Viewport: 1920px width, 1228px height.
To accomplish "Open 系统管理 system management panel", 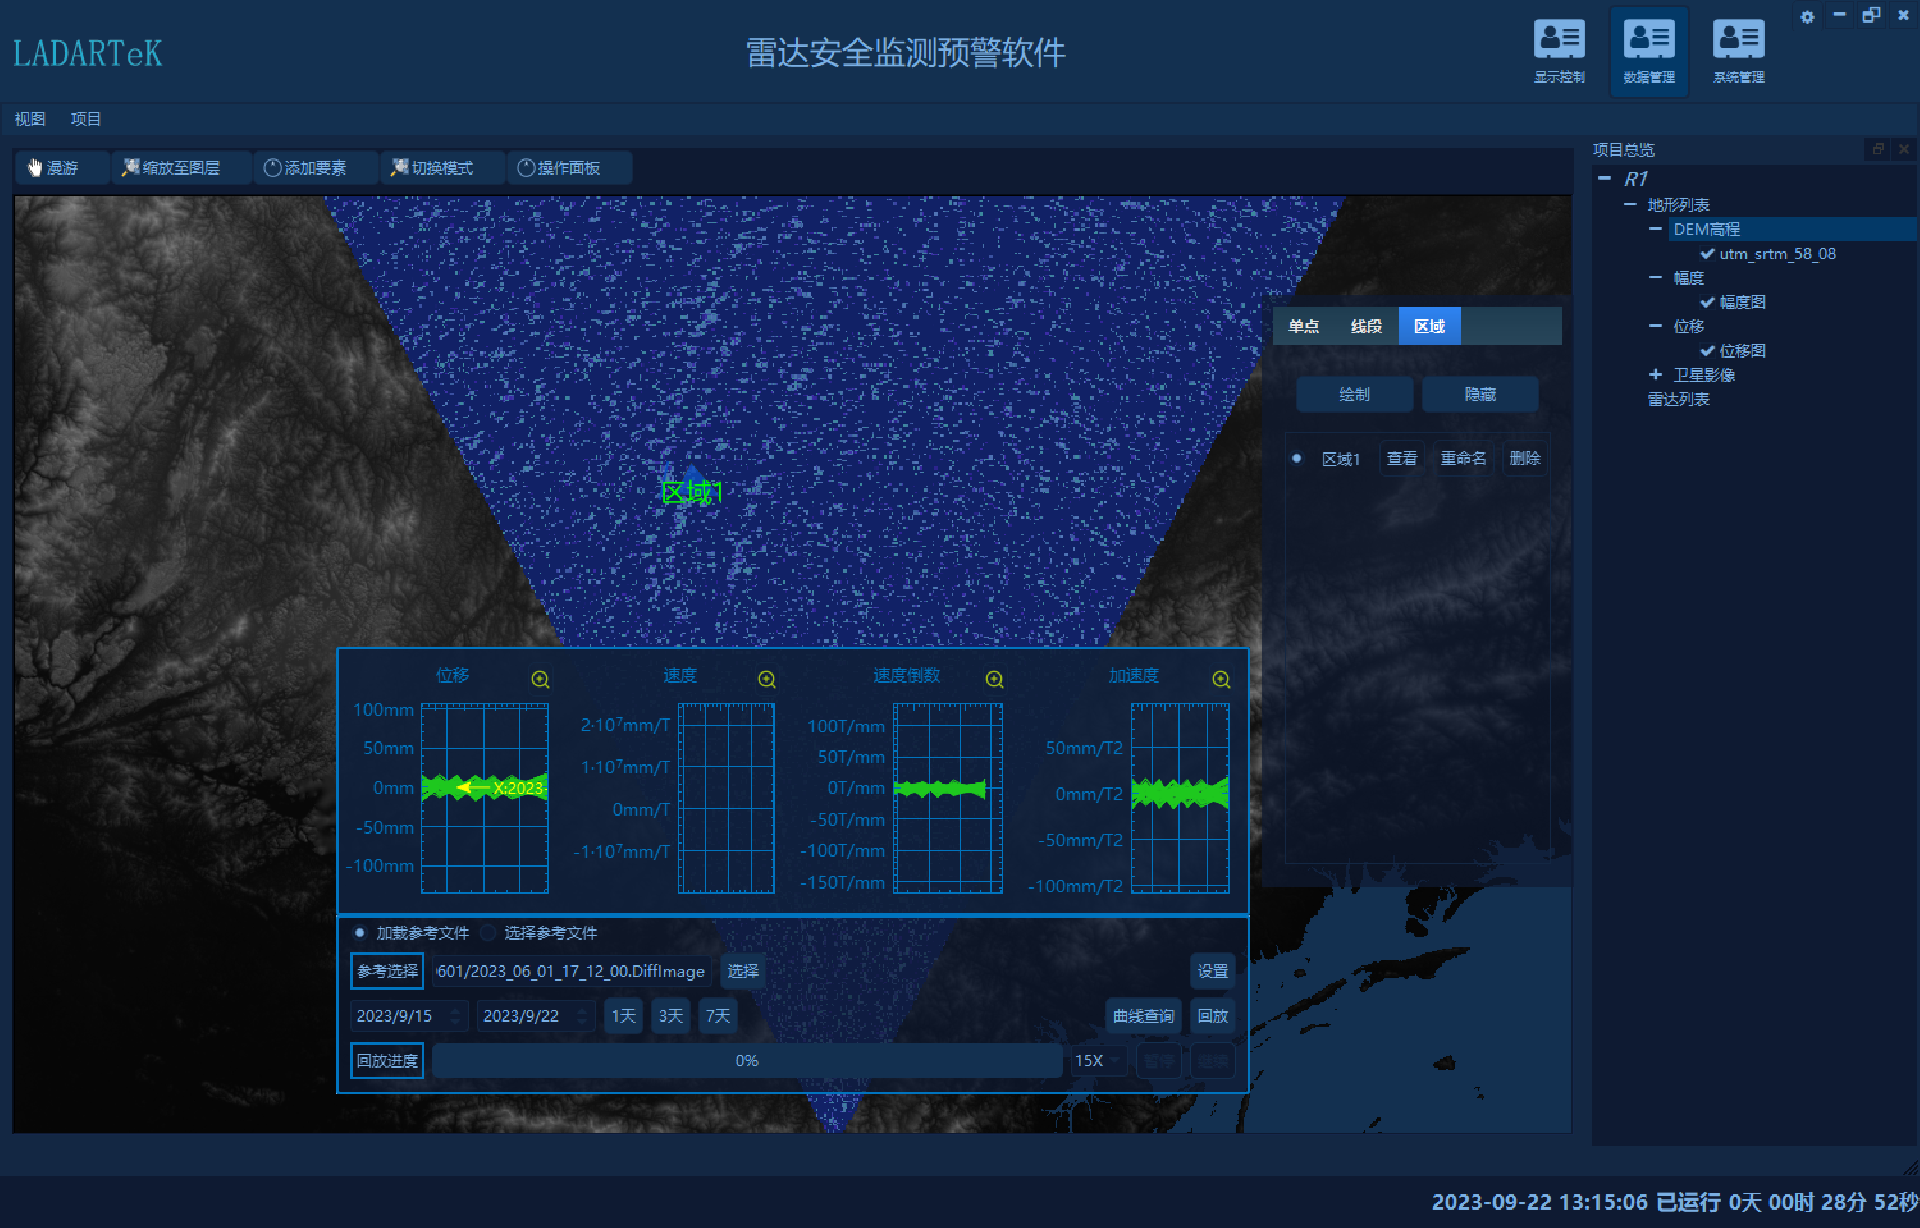I will (x=1738, y=52).
